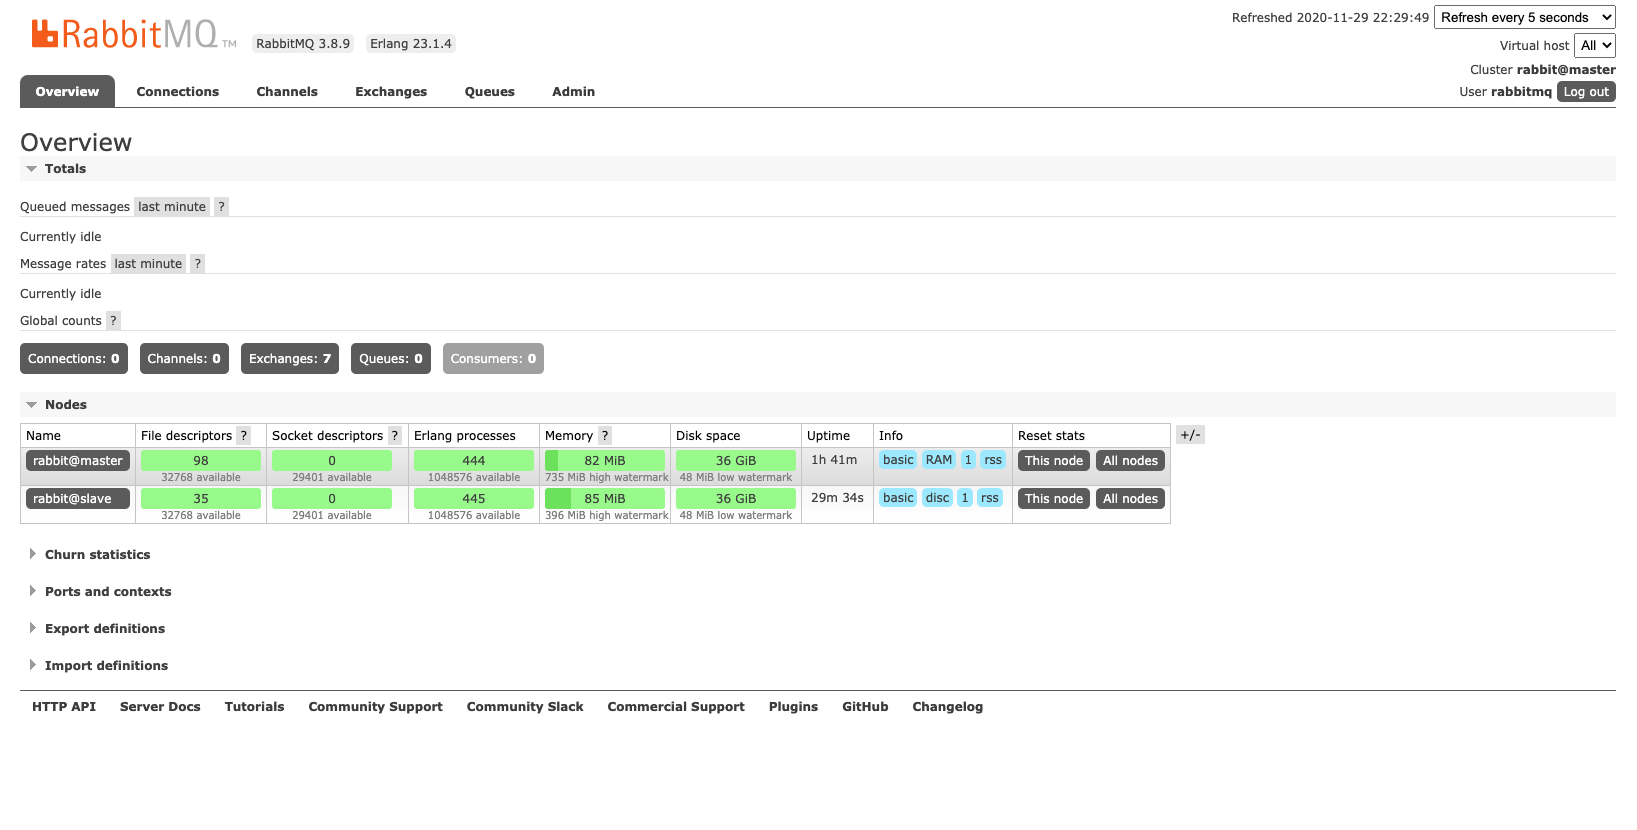
Task: Change Message rates last minute range
Action: [x=148, y=264]
